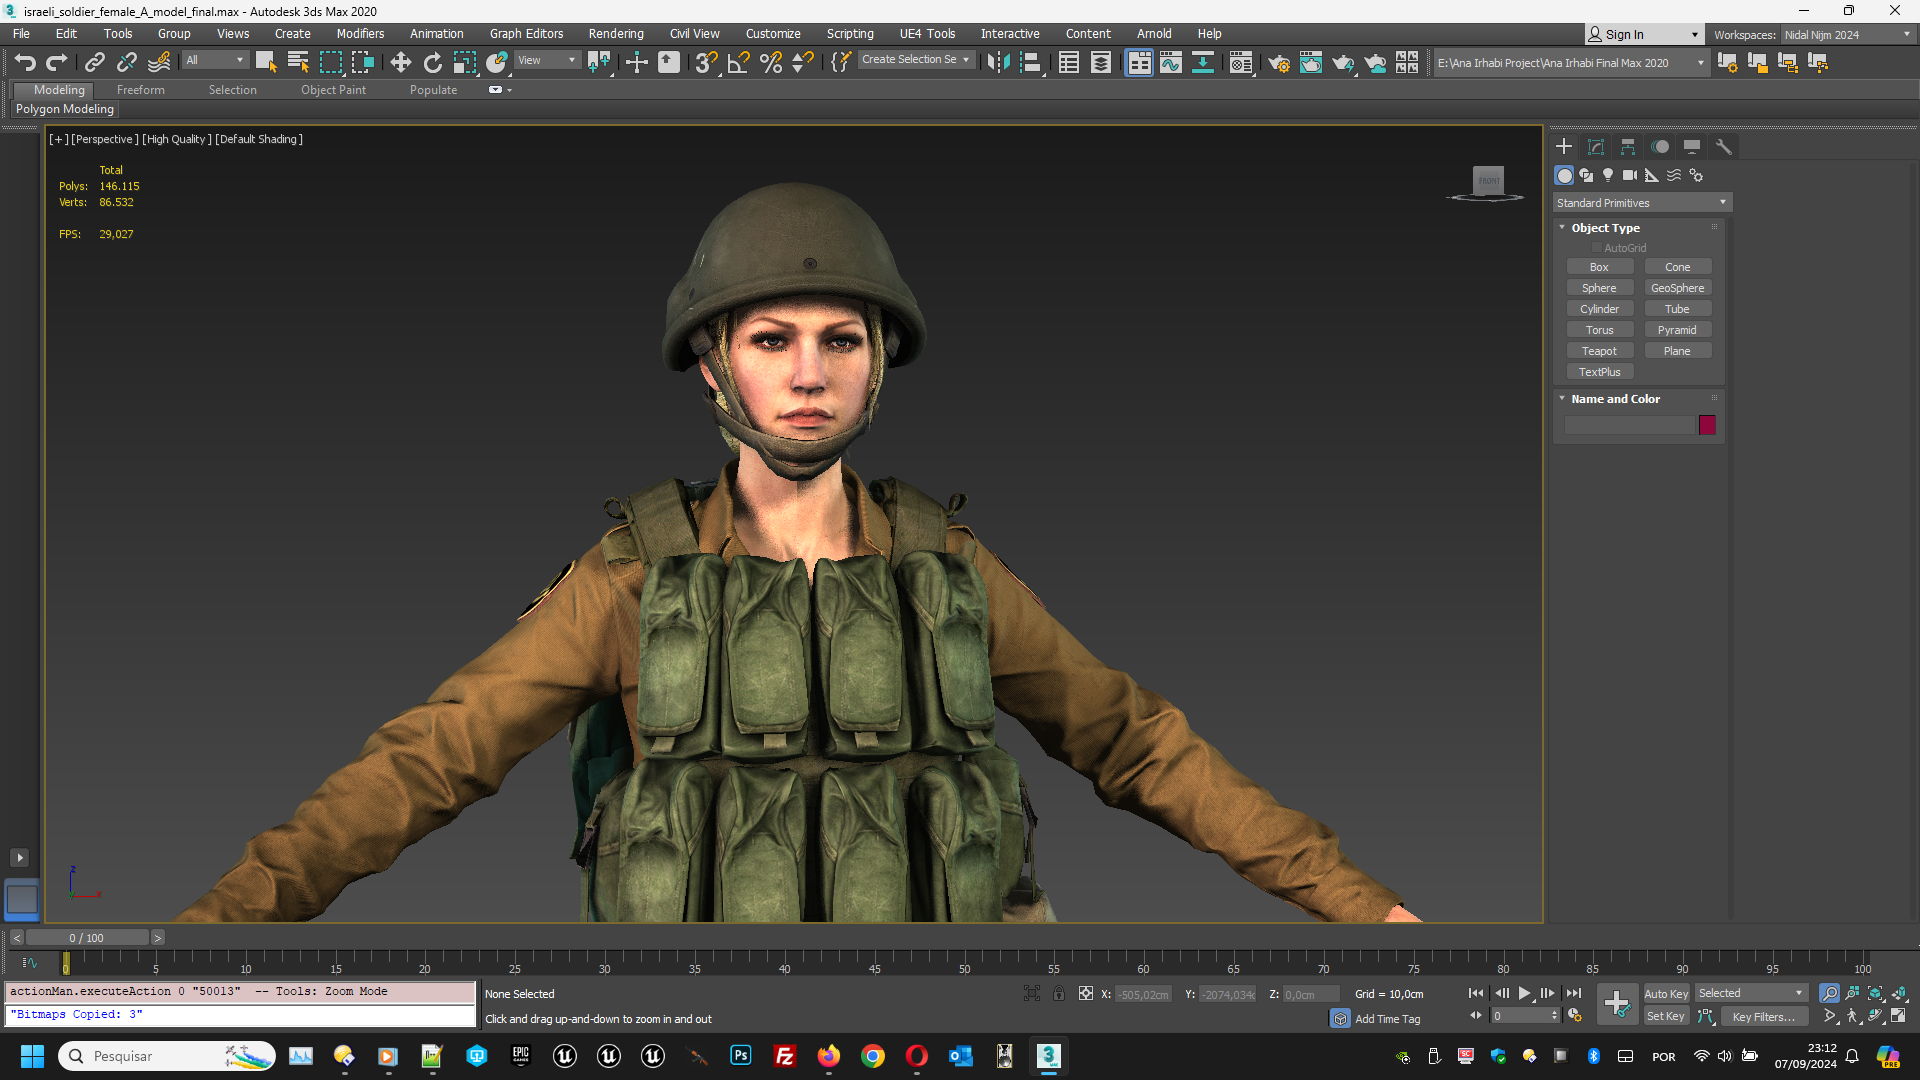Open the Render Setup teapot icon
The width and height of the screenshot is (1920, 1080).
(1278, 62)
